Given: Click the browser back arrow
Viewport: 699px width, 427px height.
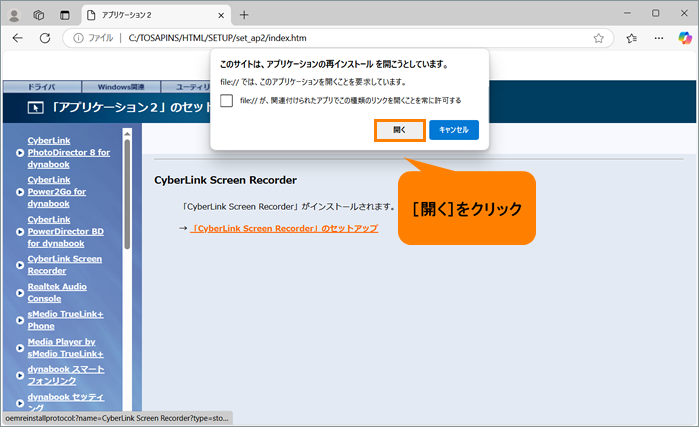Looking at the screenshot, I should [x=17, y=38].
